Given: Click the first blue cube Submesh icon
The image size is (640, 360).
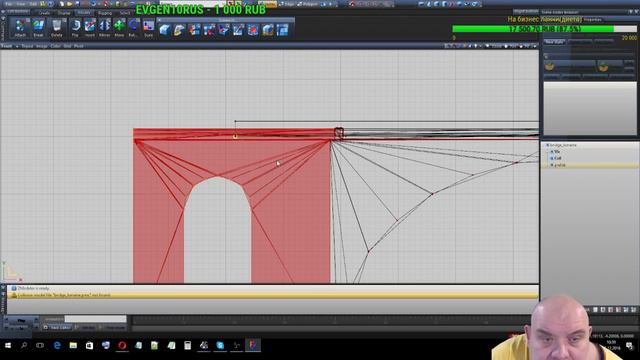Looking at the screenshot, I should 164,30.
